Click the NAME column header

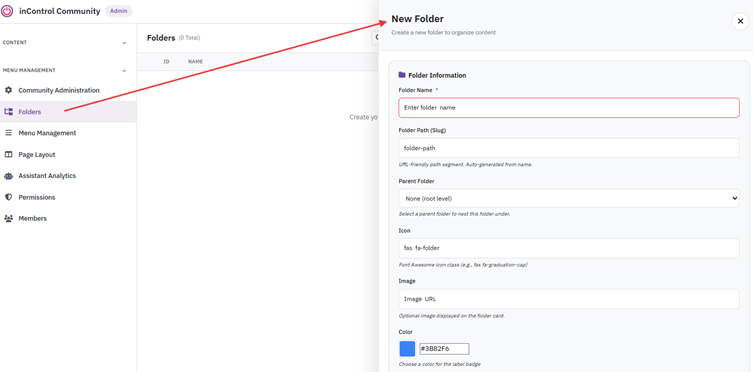[195, 61]
